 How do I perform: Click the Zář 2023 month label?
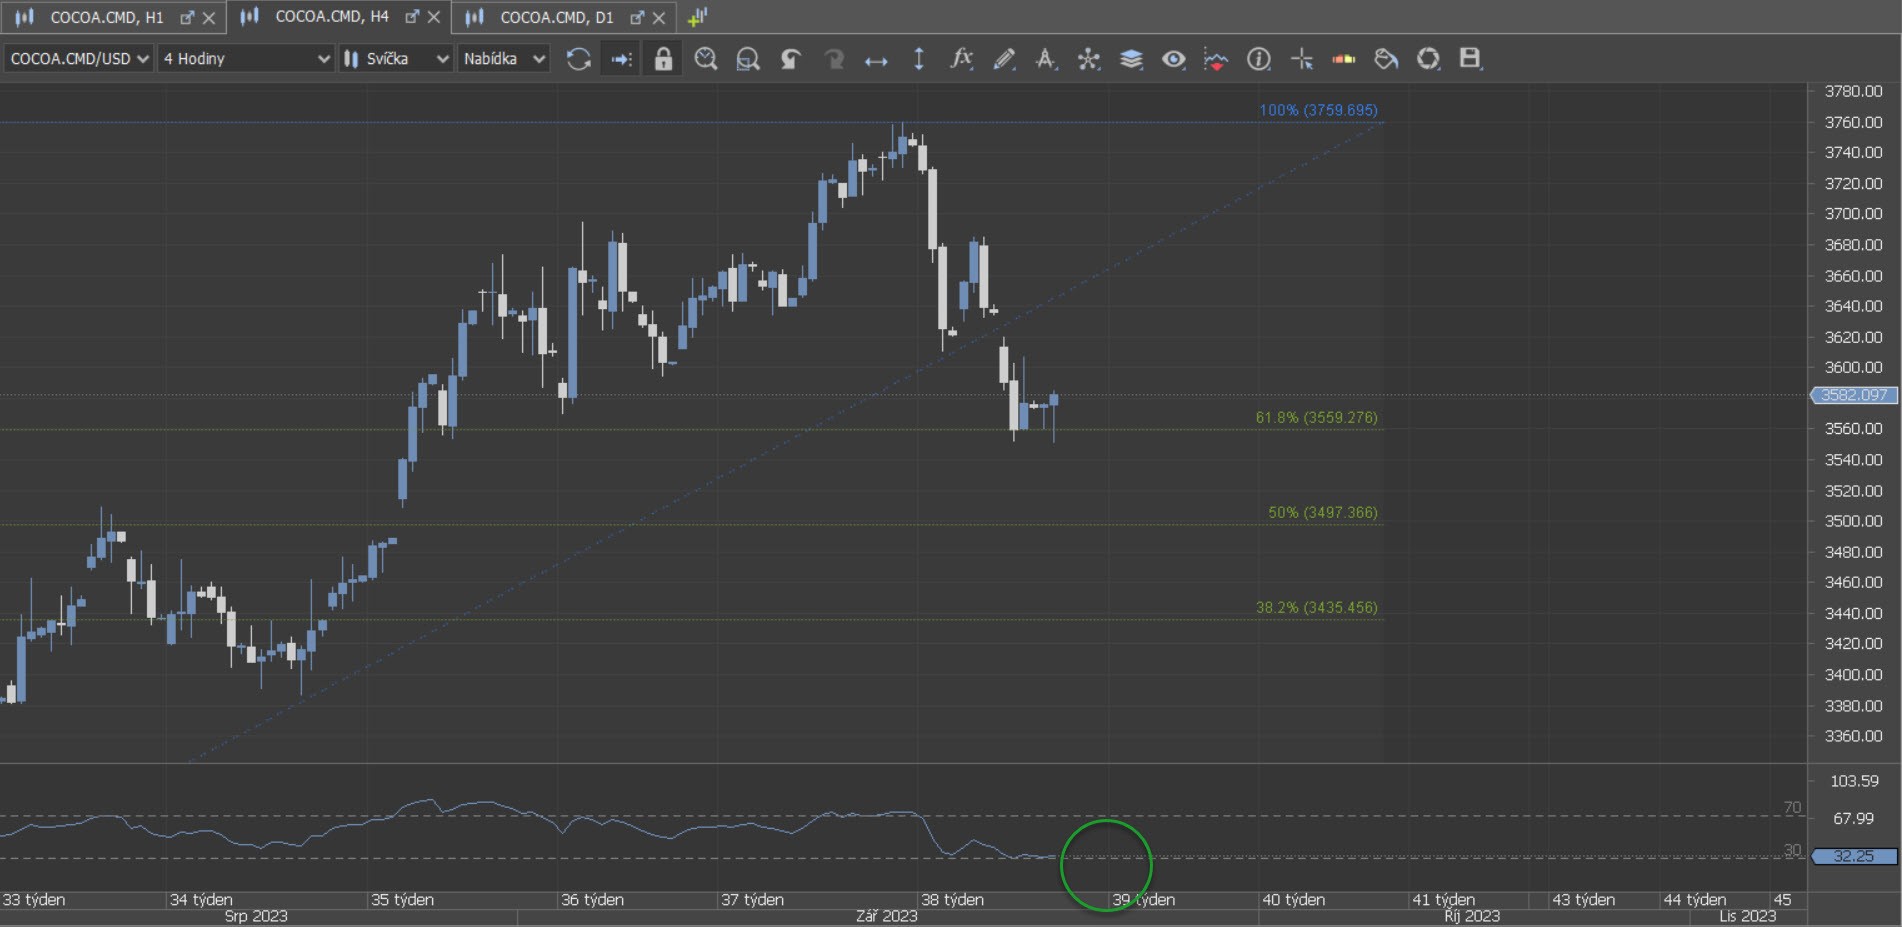point(886,916)
